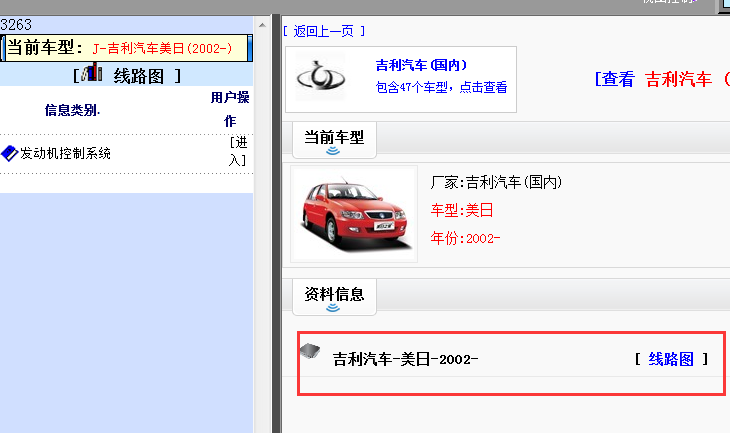Click the 返回上一页 back link
Image resolution: width=730 pixels, height=433 pixels.
(x=324, y=31)
